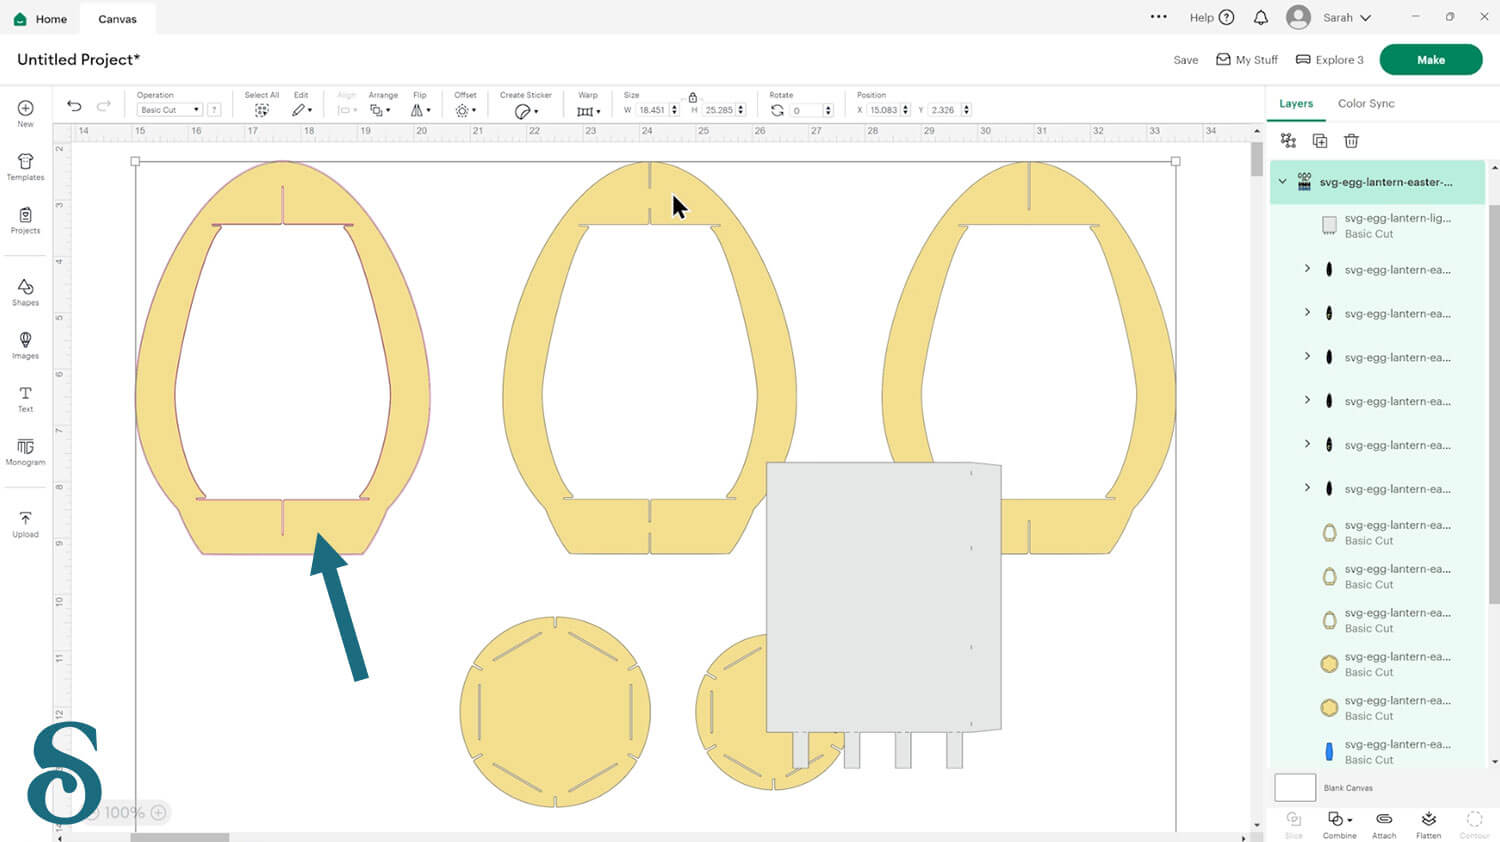This screenshot has height=842, width=1500.
Task: Click the color box beside Basic Cut
Action: [x=214, y=110]
